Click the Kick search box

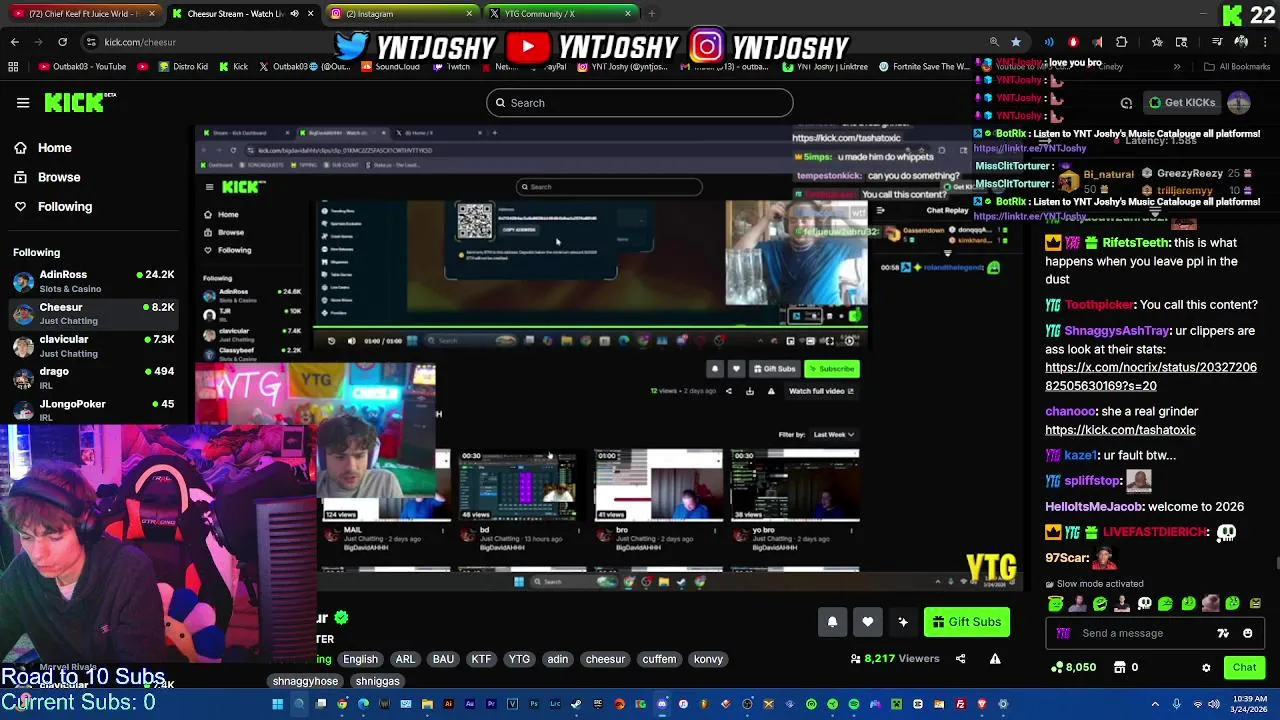640,103
